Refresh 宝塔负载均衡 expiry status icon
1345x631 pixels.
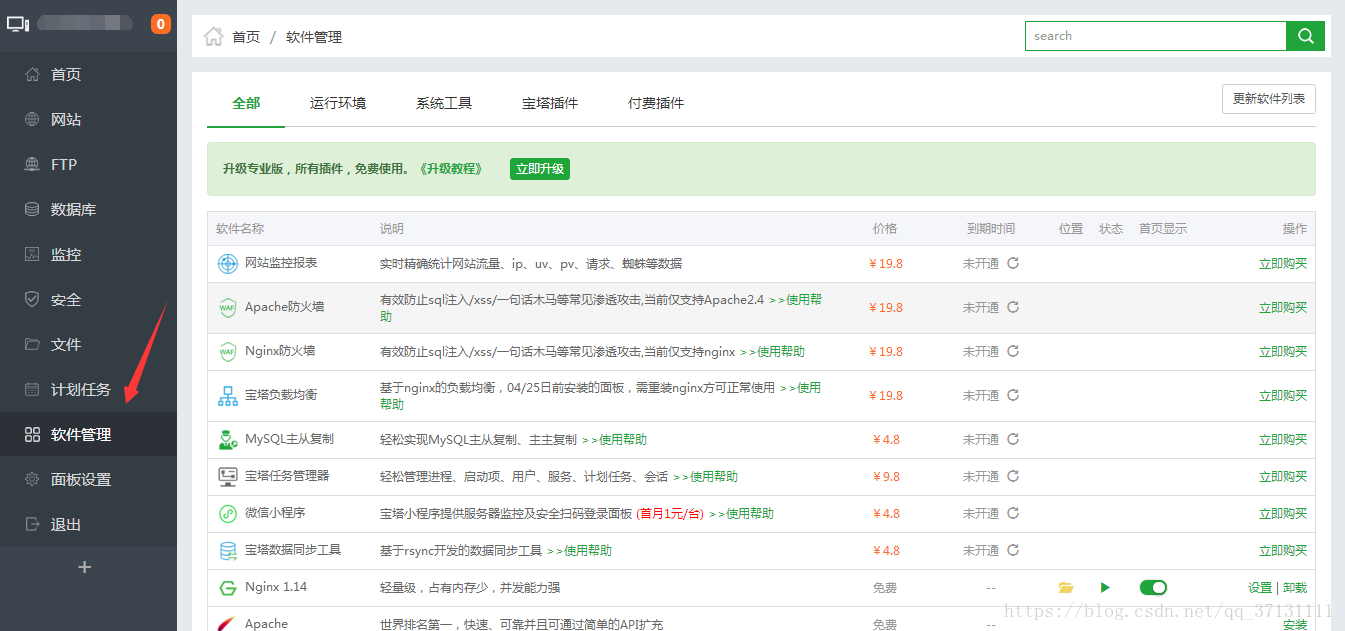coord(1013,395)
